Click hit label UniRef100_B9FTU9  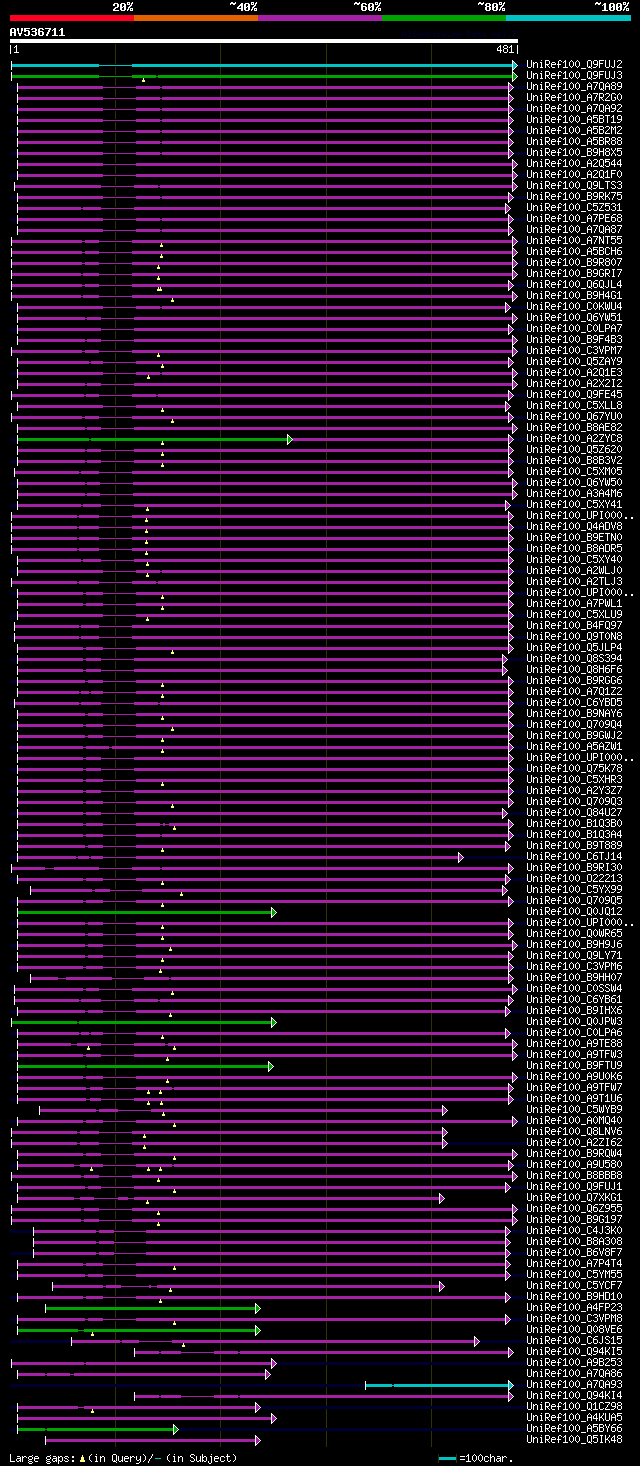(575, 1065)
